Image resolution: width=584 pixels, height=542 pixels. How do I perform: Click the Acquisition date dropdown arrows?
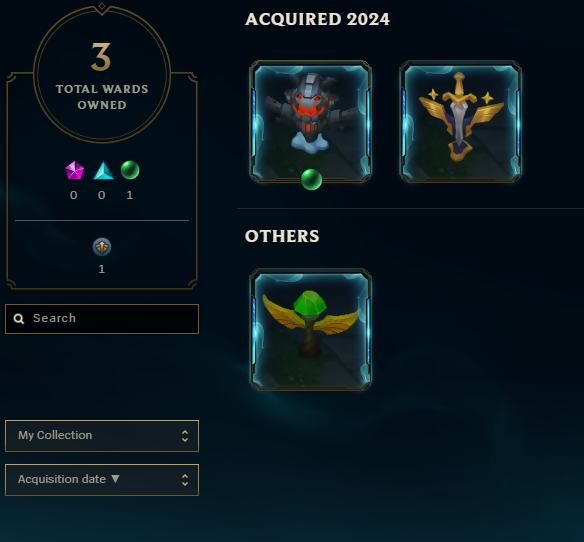(185, 480)
